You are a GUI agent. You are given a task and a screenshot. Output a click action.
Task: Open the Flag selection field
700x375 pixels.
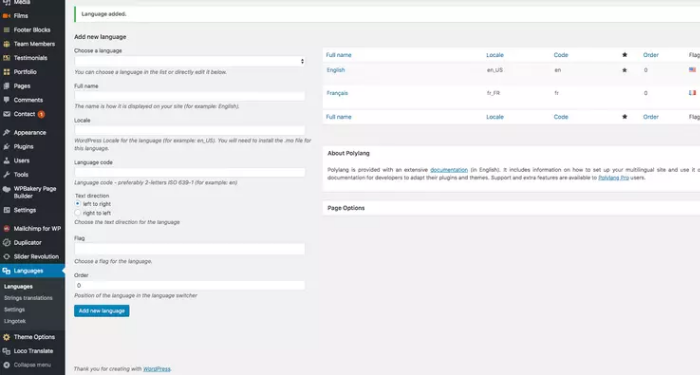pos(190,249)
